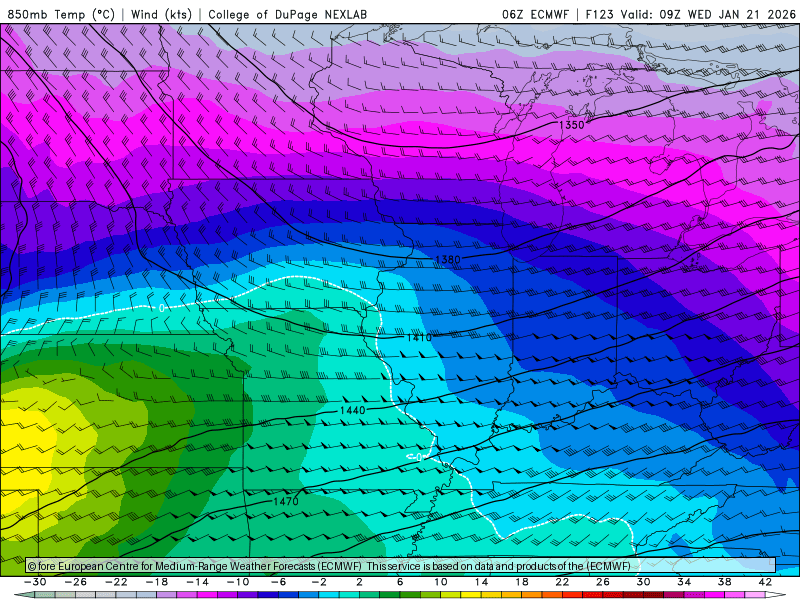Click the ECMWF copyright notice text
This screenshot has height=600, width=800.
coord(329,566)
